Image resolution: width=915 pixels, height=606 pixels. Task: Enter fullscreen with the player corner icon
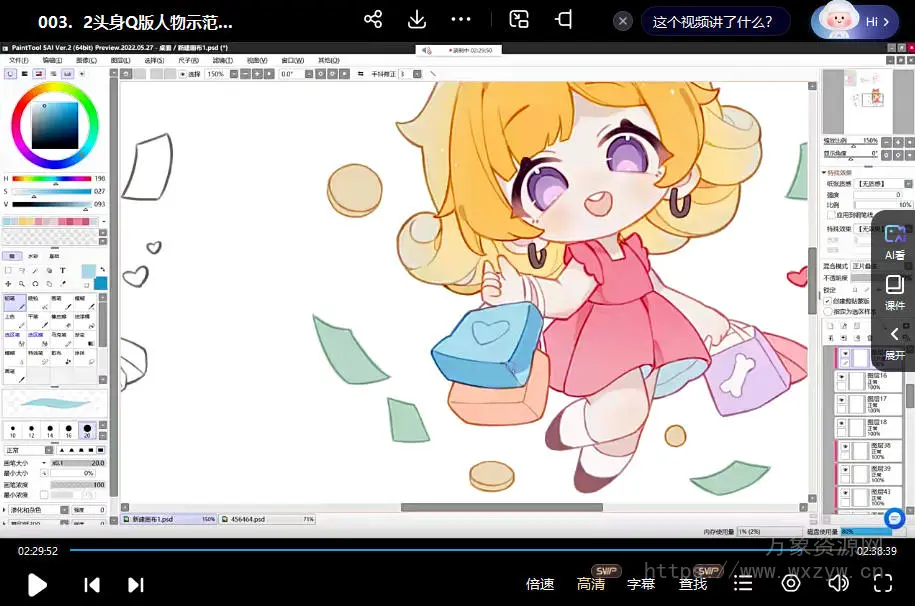[x=883, y=583]
